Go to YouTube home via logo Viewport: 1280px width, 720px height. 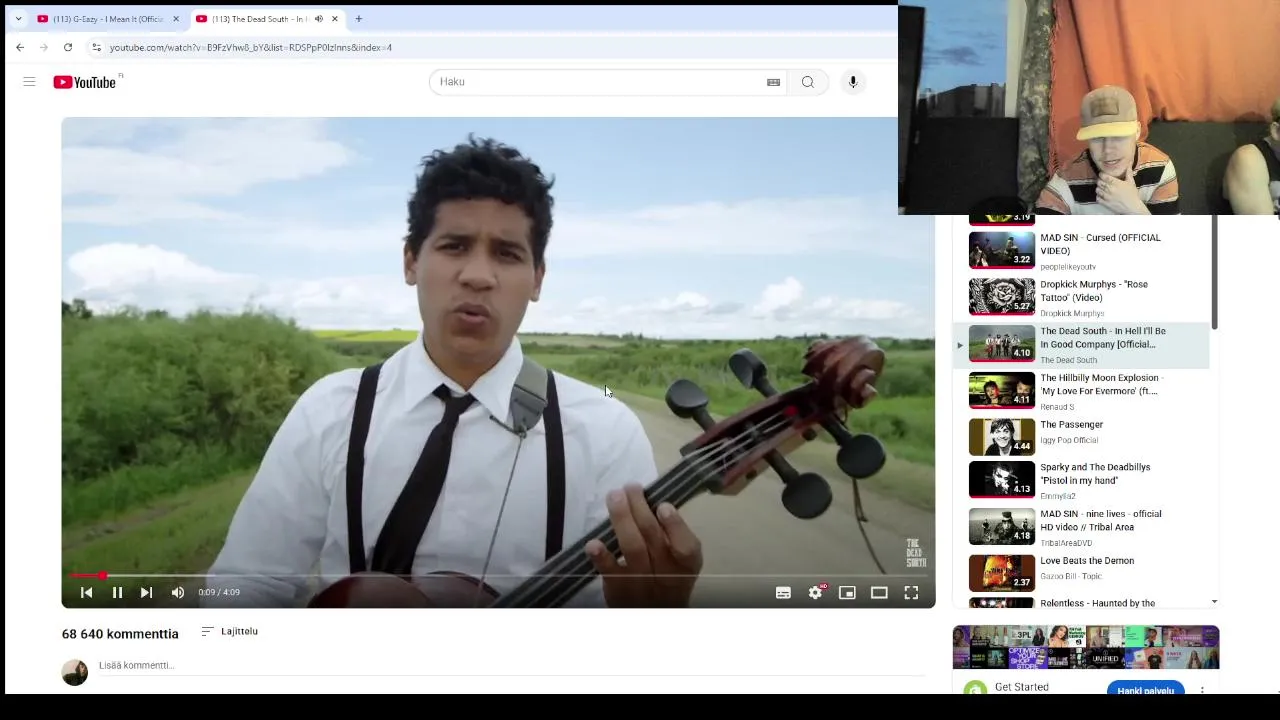(x=87, y=82)
